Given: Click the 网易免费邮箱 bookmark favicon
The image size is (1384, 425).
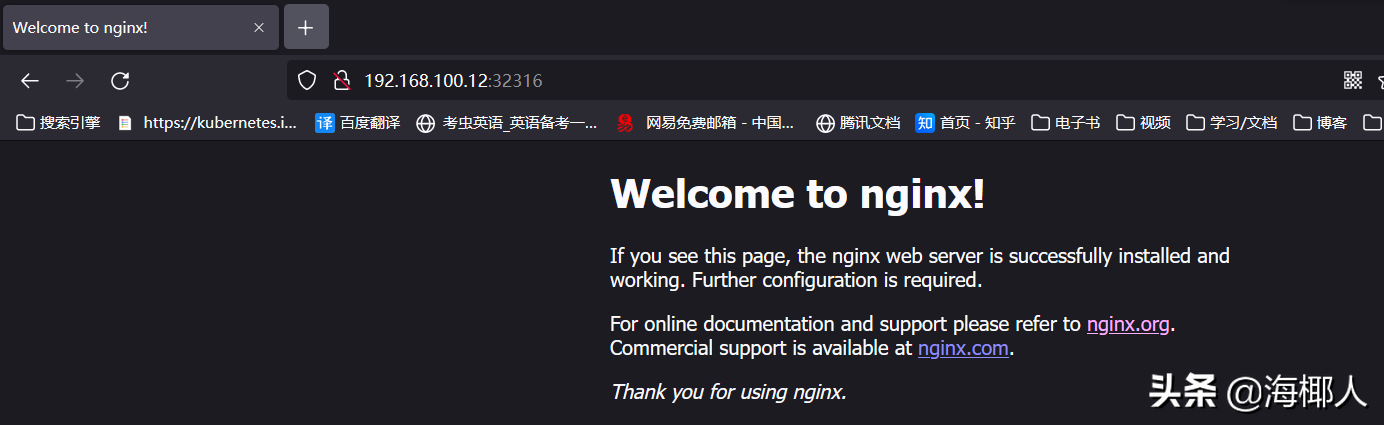Looking at the screenshot, I should [625, 123].
